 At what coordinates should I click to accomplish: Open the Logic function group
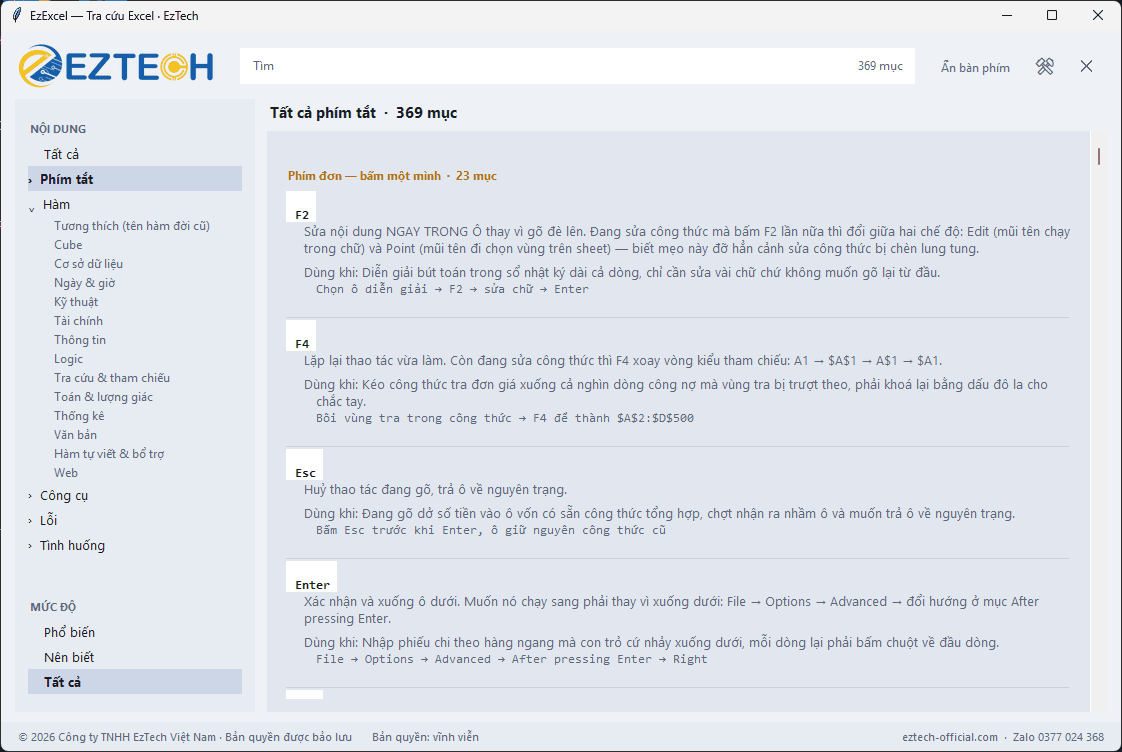point(68,359)
